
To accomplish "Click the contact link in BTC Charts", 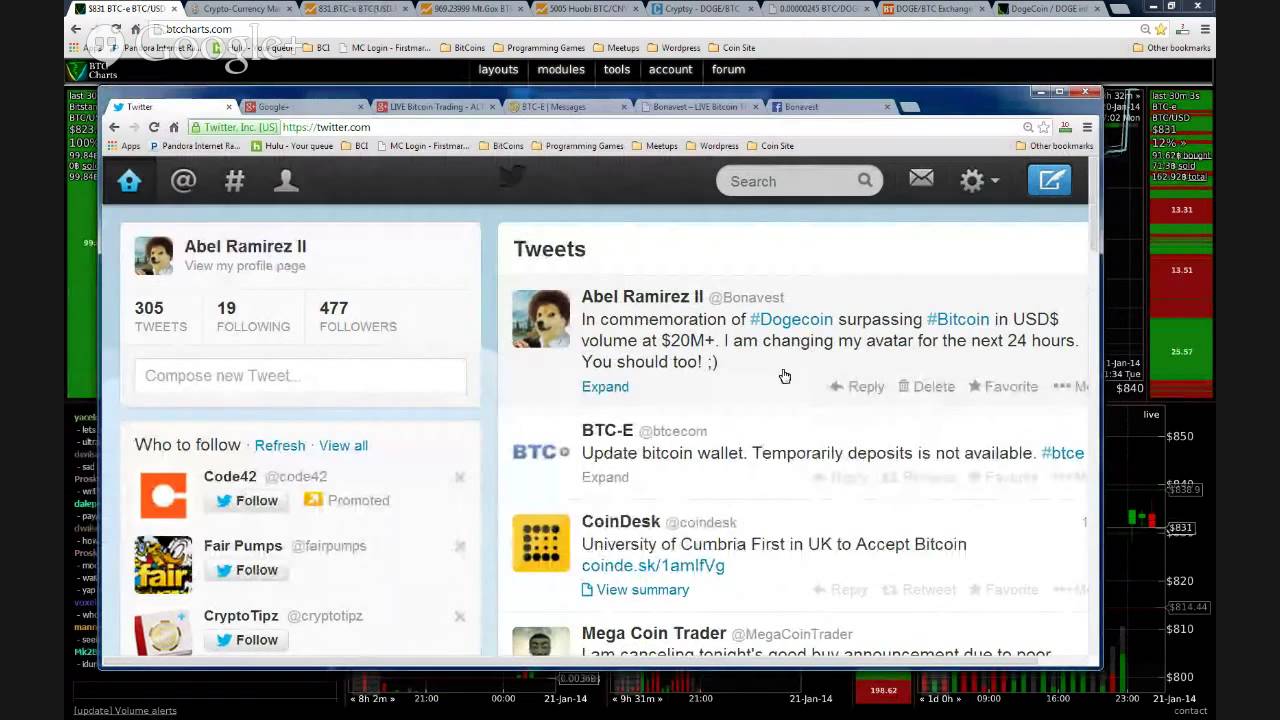I will (x=1190, y=711).
